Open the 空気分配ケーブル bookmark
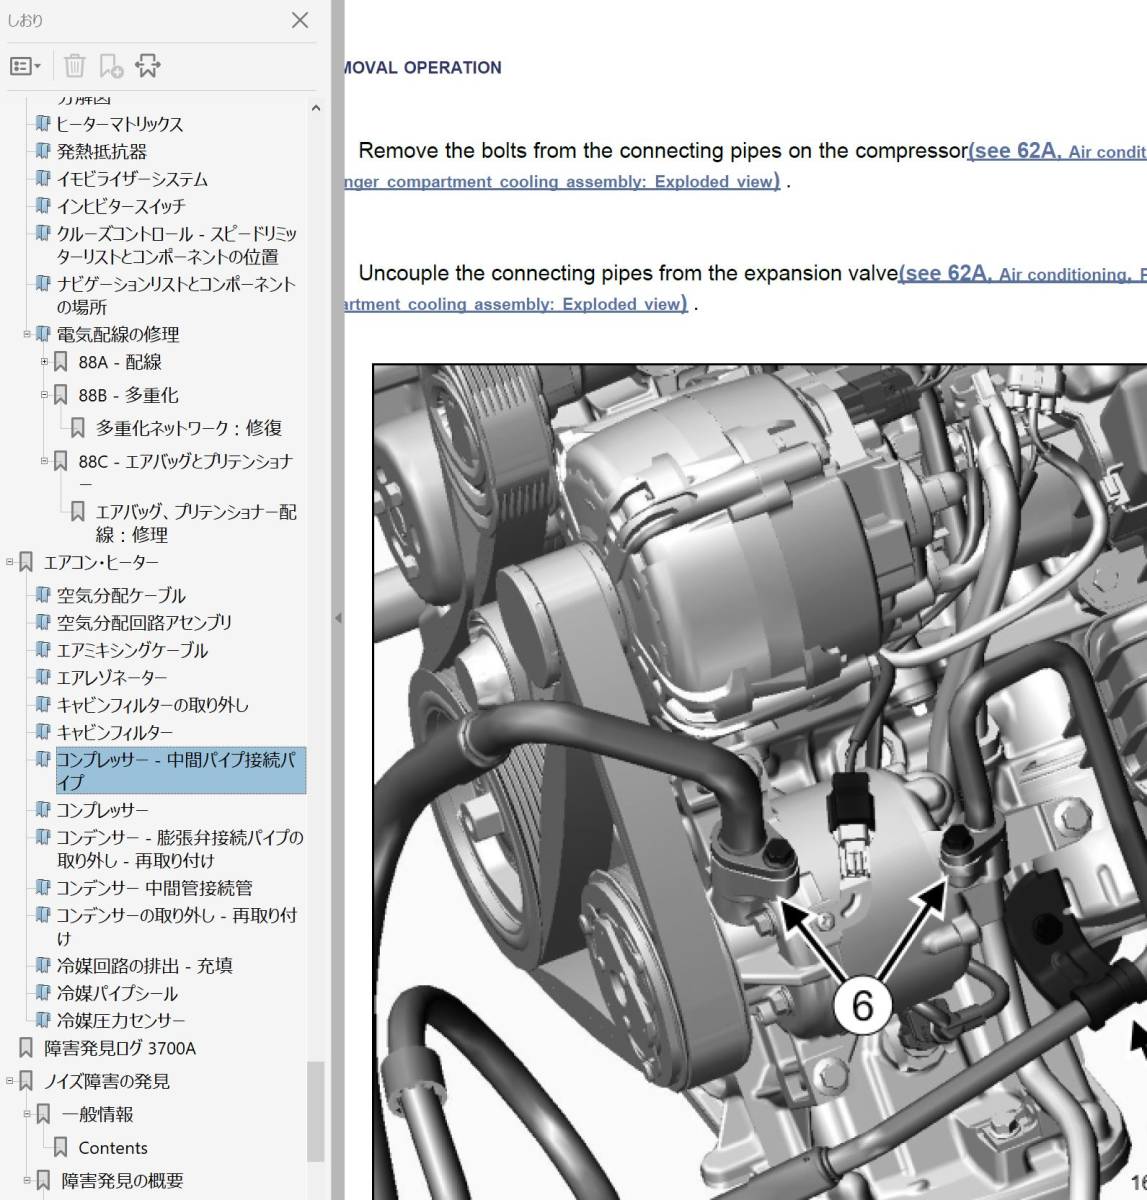 point(121,595)
